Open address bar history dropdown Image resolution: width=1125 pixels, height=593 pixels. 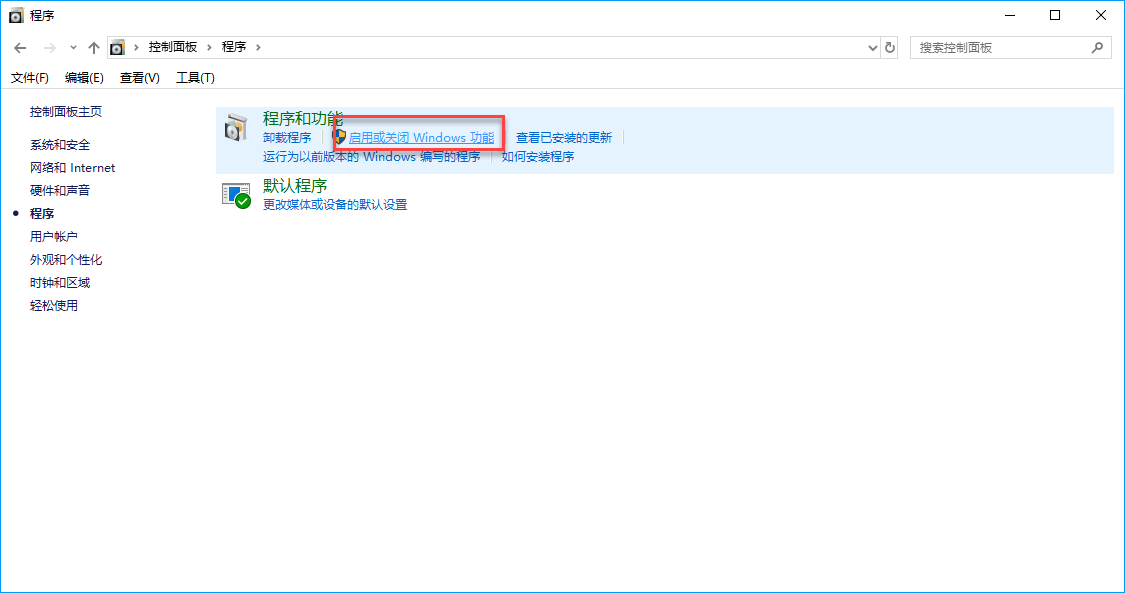pyautogui.click(x=872, y=48)
